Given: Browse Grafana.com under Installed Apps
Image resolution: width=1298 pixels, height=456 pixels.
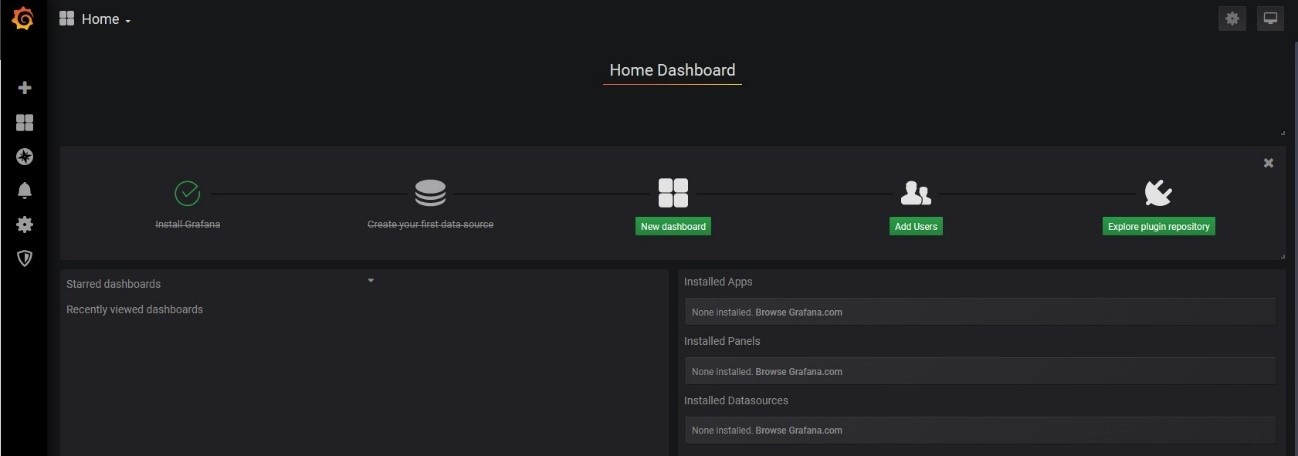Looking at the screenshot, I should pos(798,312).
